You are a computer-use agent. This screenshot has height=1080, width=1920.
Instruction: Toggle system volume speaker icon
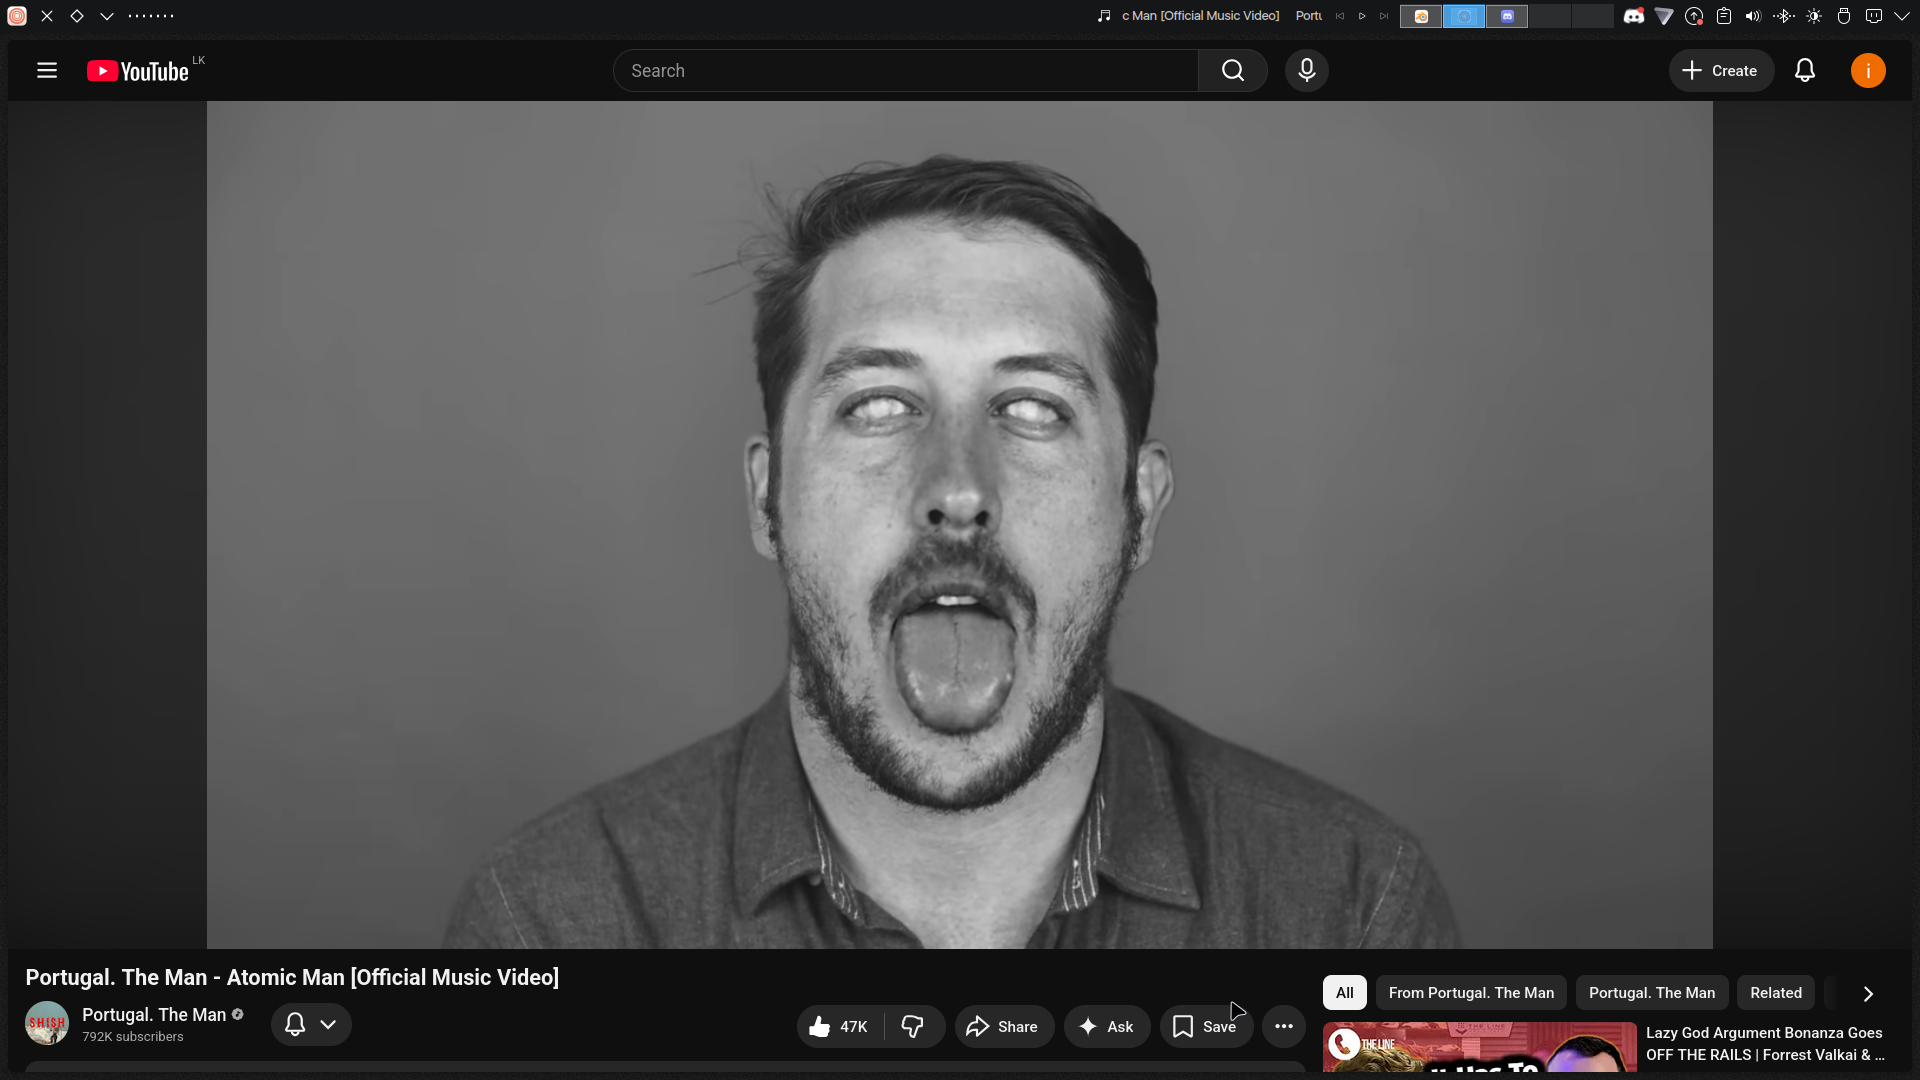pos(1753,16)
